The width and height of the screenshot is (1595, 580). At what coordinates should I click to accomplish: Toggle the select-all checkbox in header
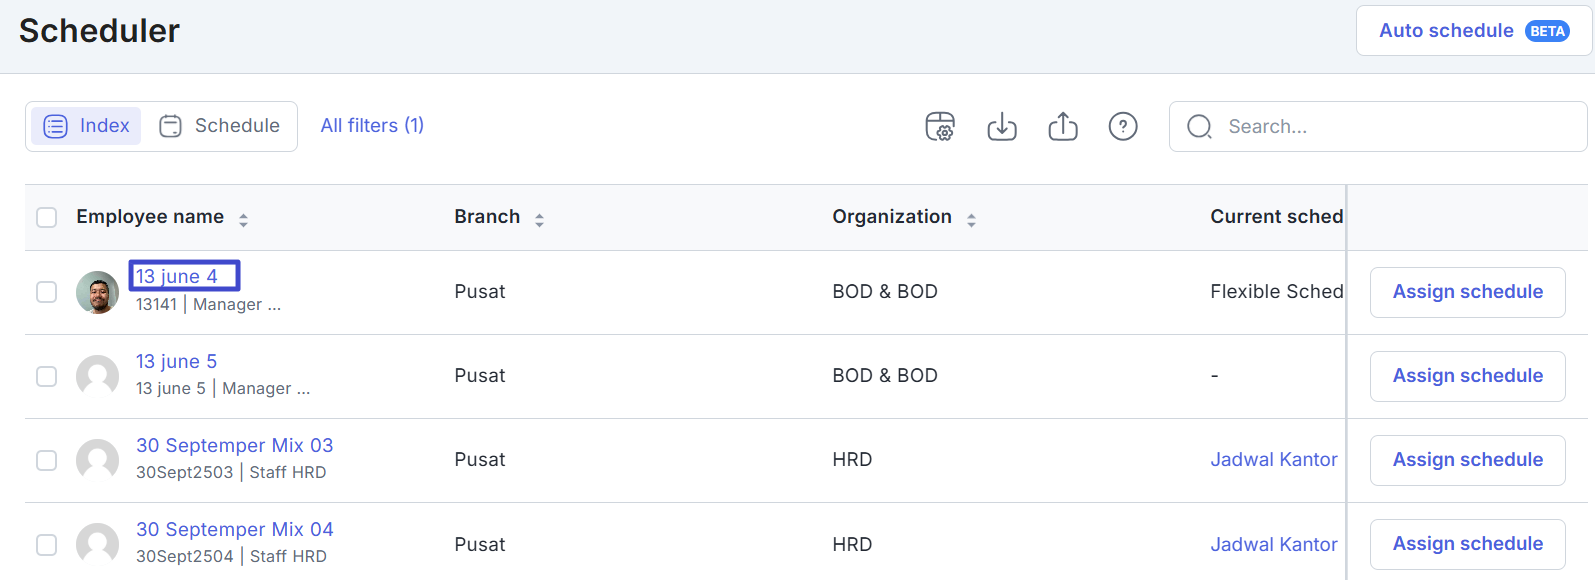point(47,217)
